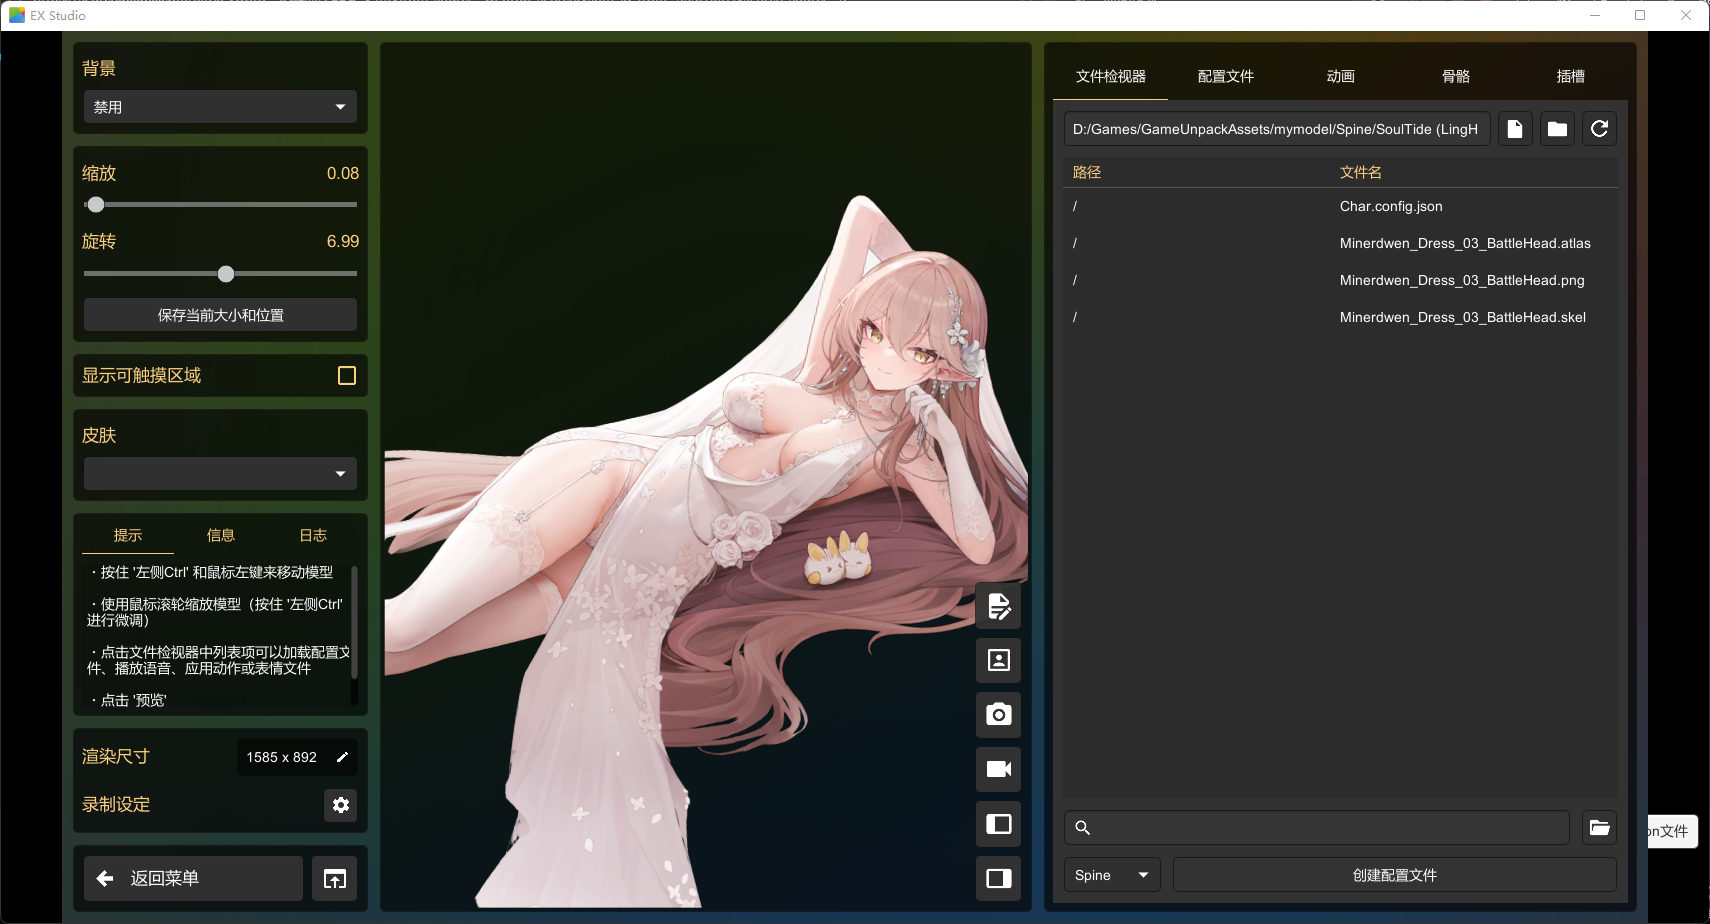Click the pop-out window icon
The width and height of the screenshot is (1710, 924).
coord(335,879)
